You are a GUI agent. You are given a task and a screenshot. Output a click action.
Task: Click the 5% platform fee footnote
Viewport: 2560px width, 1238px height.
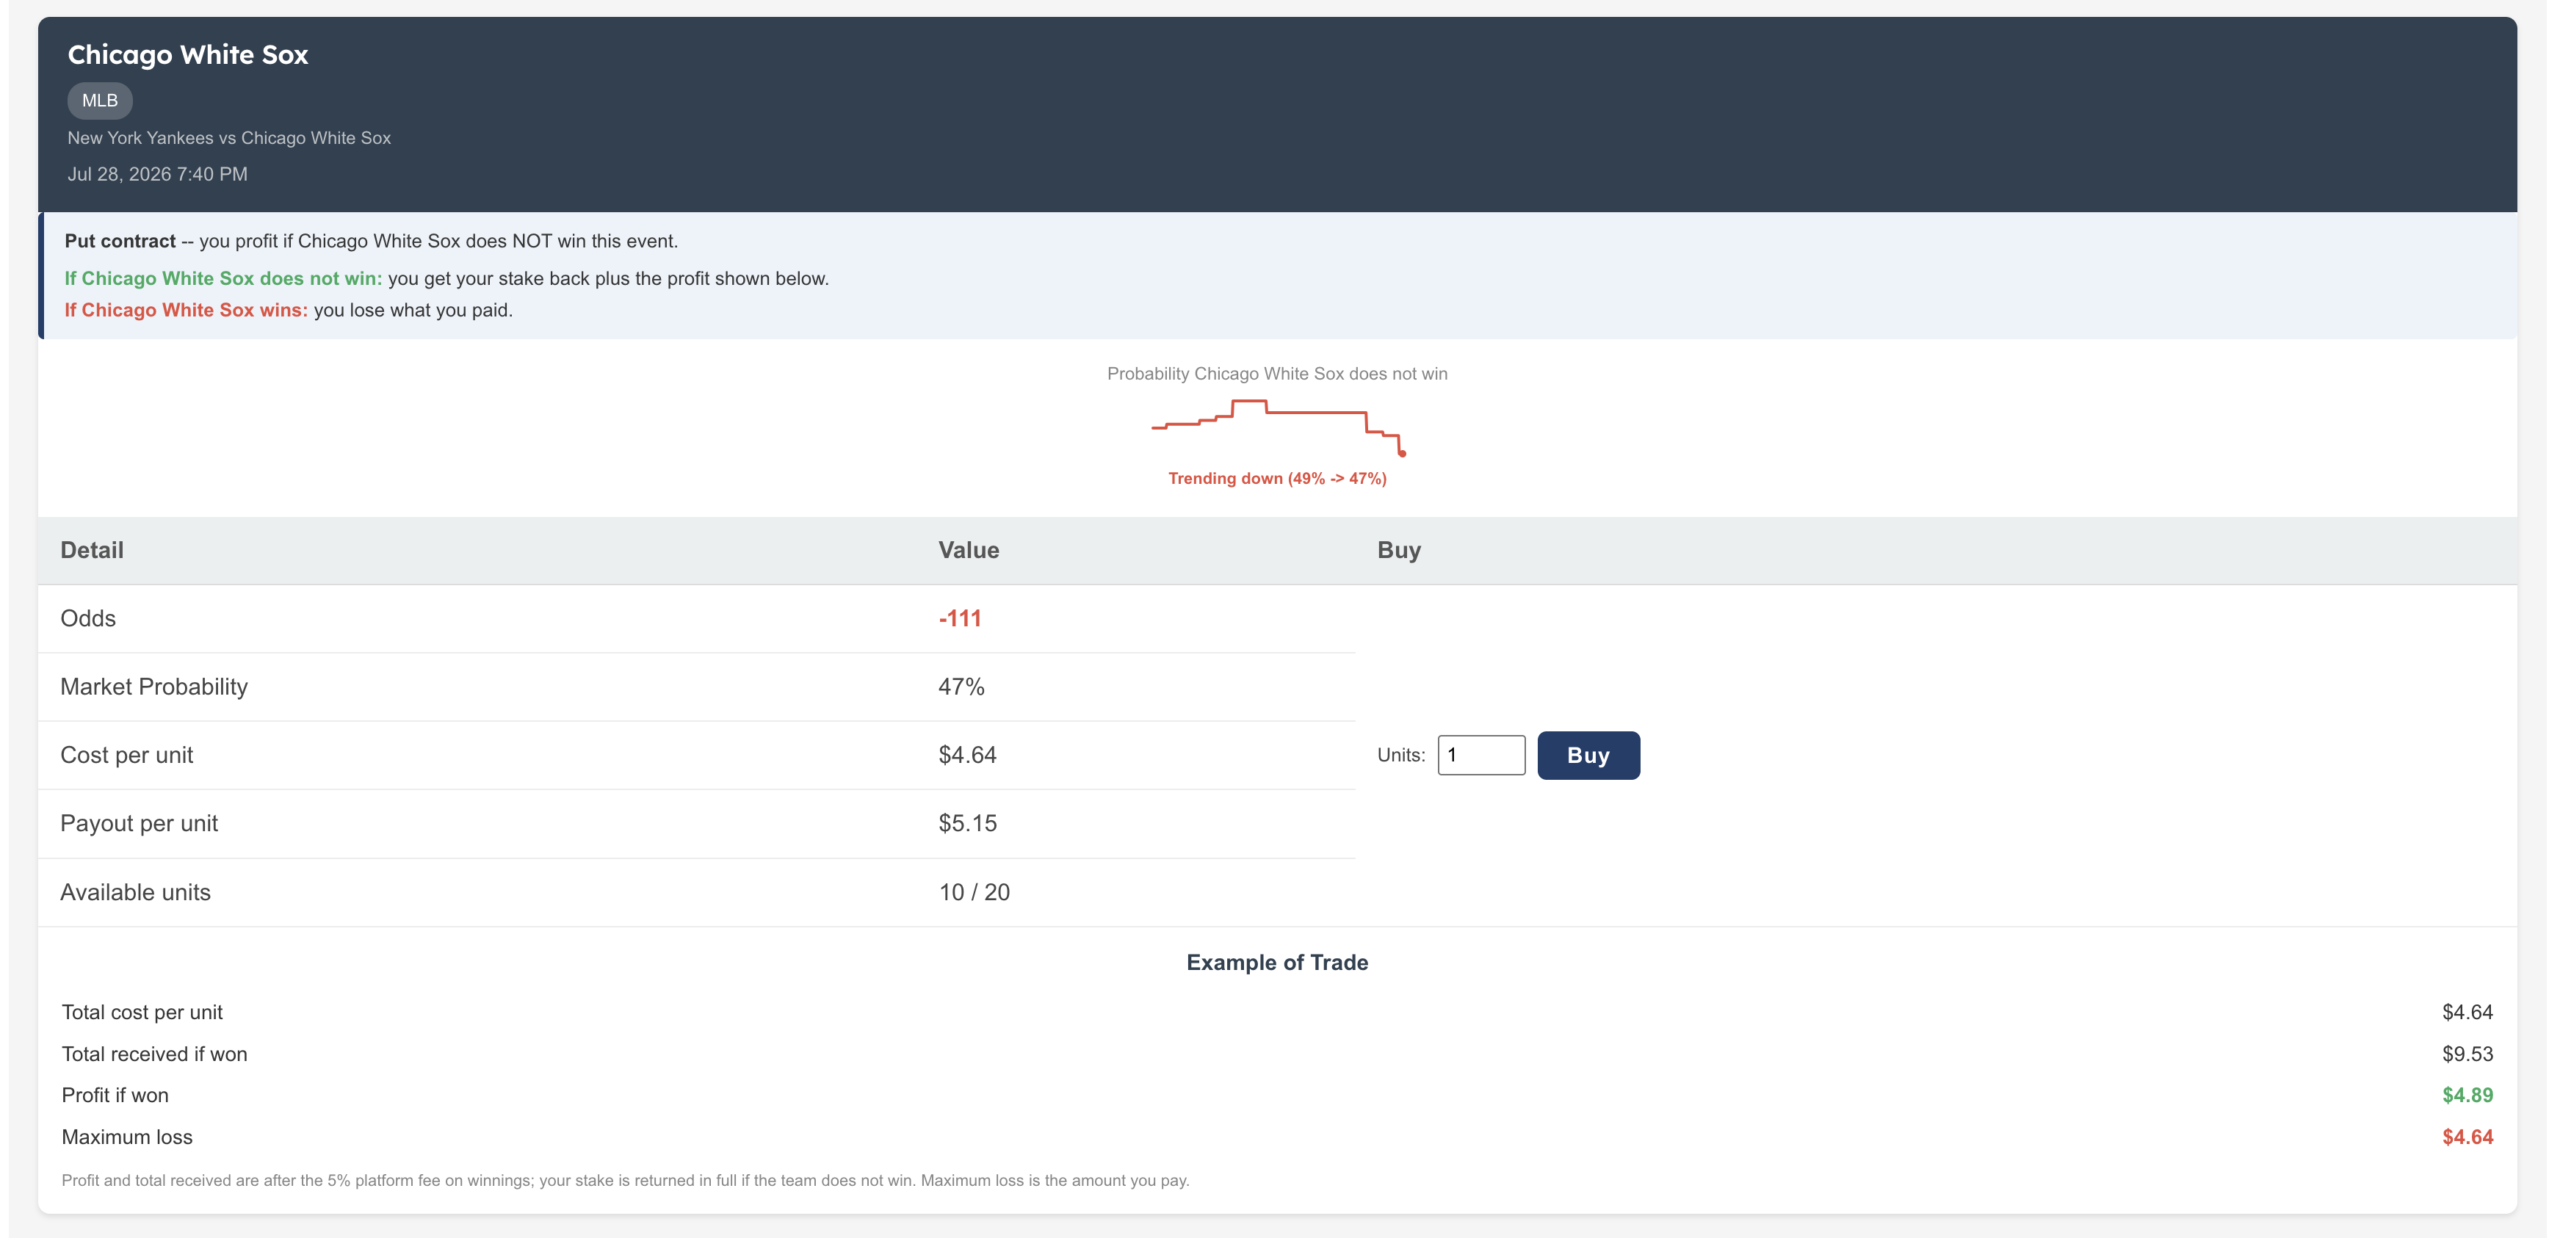pyautogui.click(x=625, y=1181)
